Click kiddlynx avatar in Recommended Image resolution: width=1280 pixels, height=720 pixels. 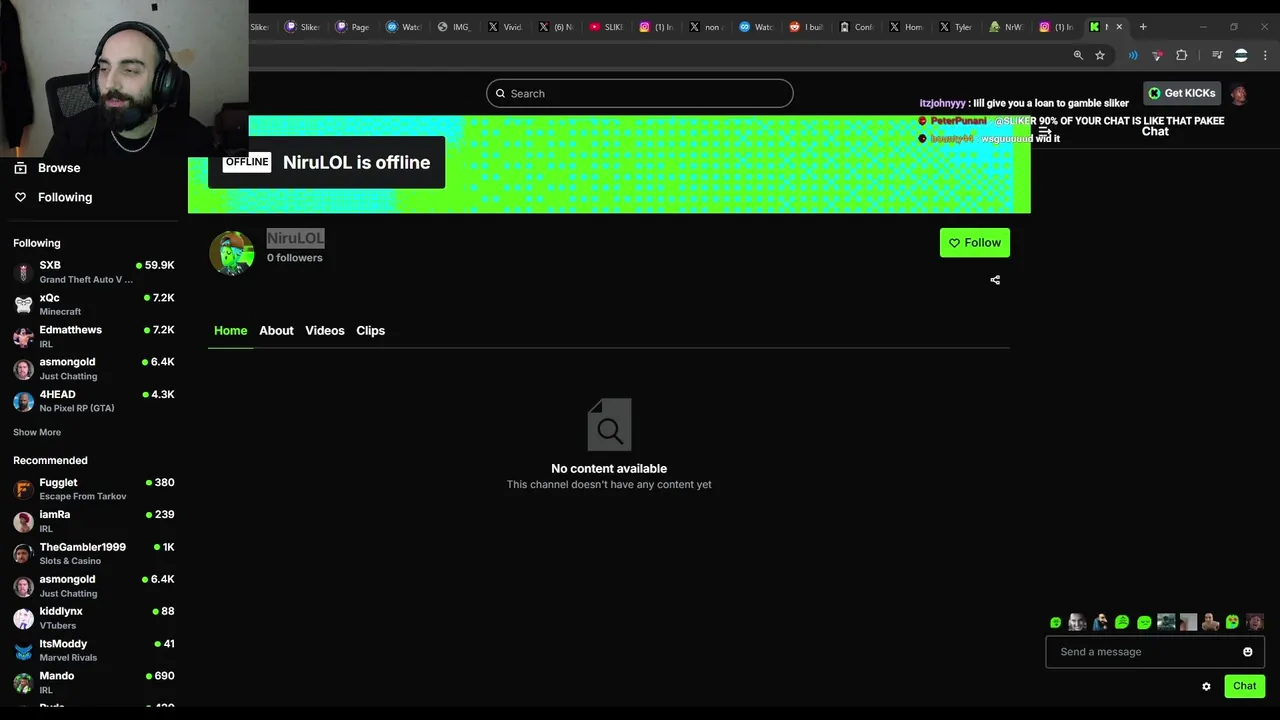coord(23,618)
